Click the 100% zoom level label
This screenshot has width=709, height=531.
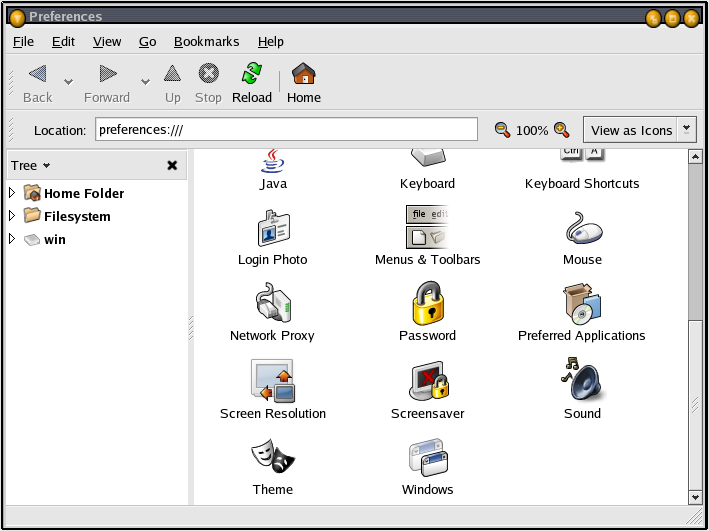coord(532,131)
